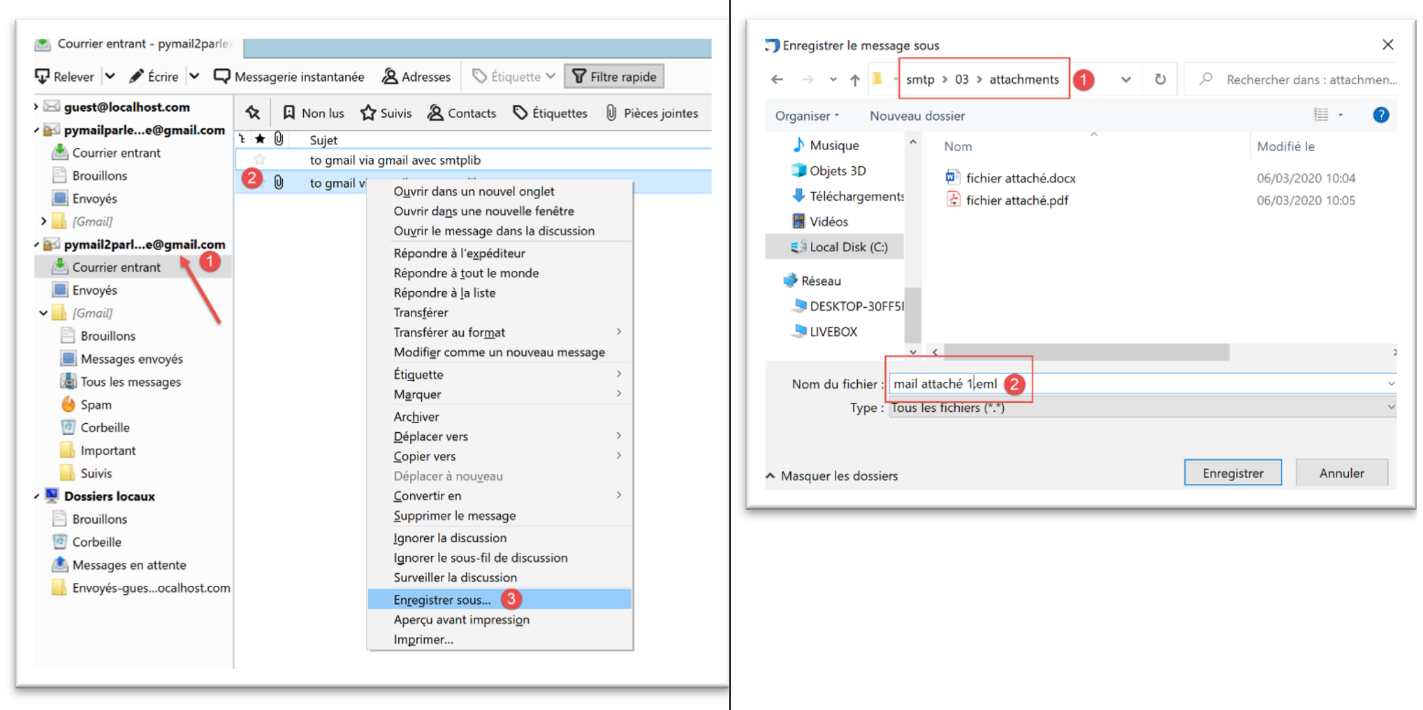Click the refresh button in save dialog
The width and height of the screenshot is (1423, 710).
coord(1160,79)
